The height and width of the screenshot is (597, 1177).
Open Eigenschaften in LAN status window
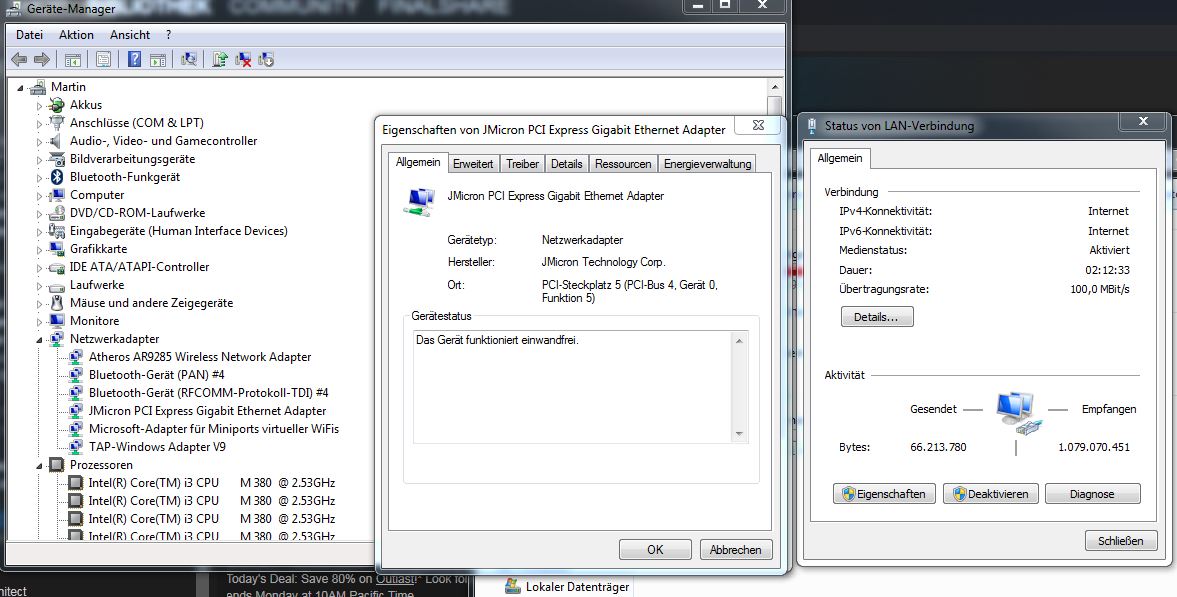[884, 494]
